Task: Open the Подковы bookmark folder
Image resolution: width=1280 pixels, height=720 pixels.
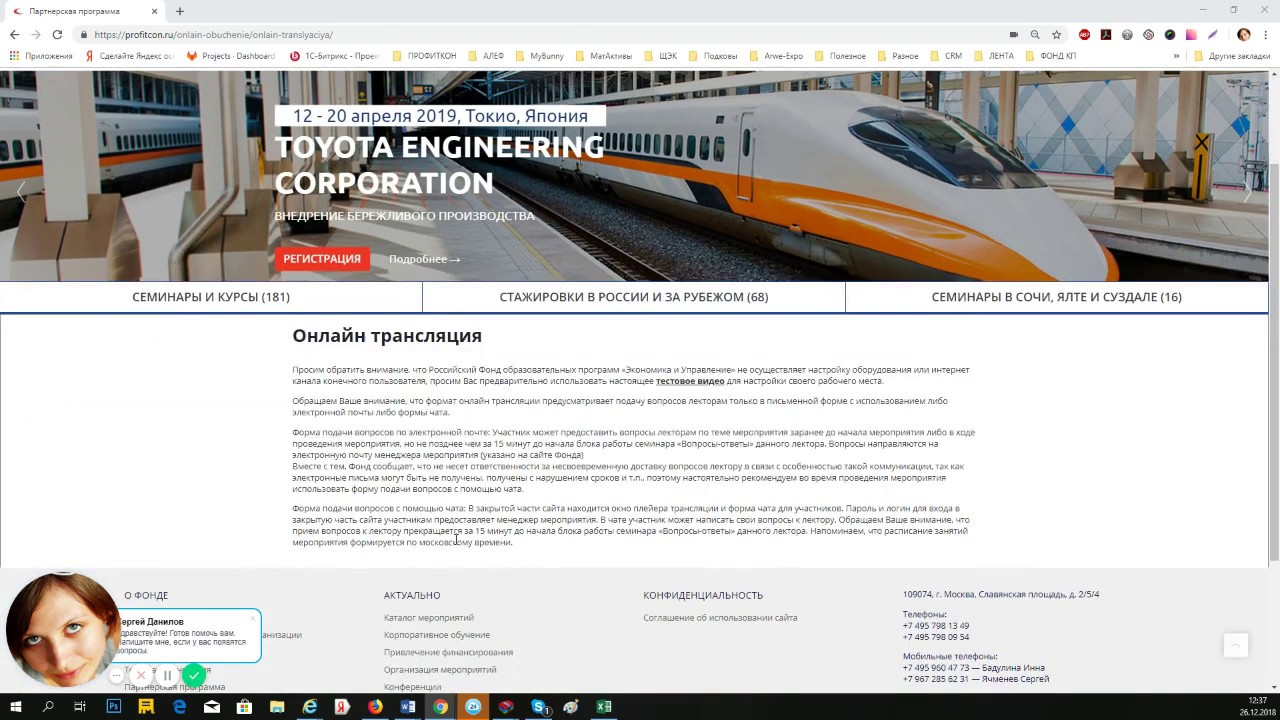Action: 713,56
